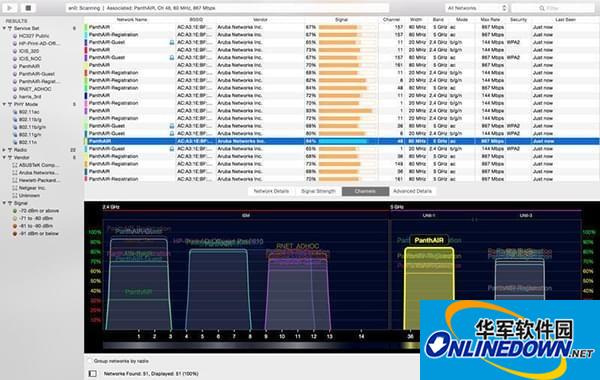Filter by Netgear Inc. vendor icon
The height and width of the screenshot is (380, 600).
click(15, 188)
